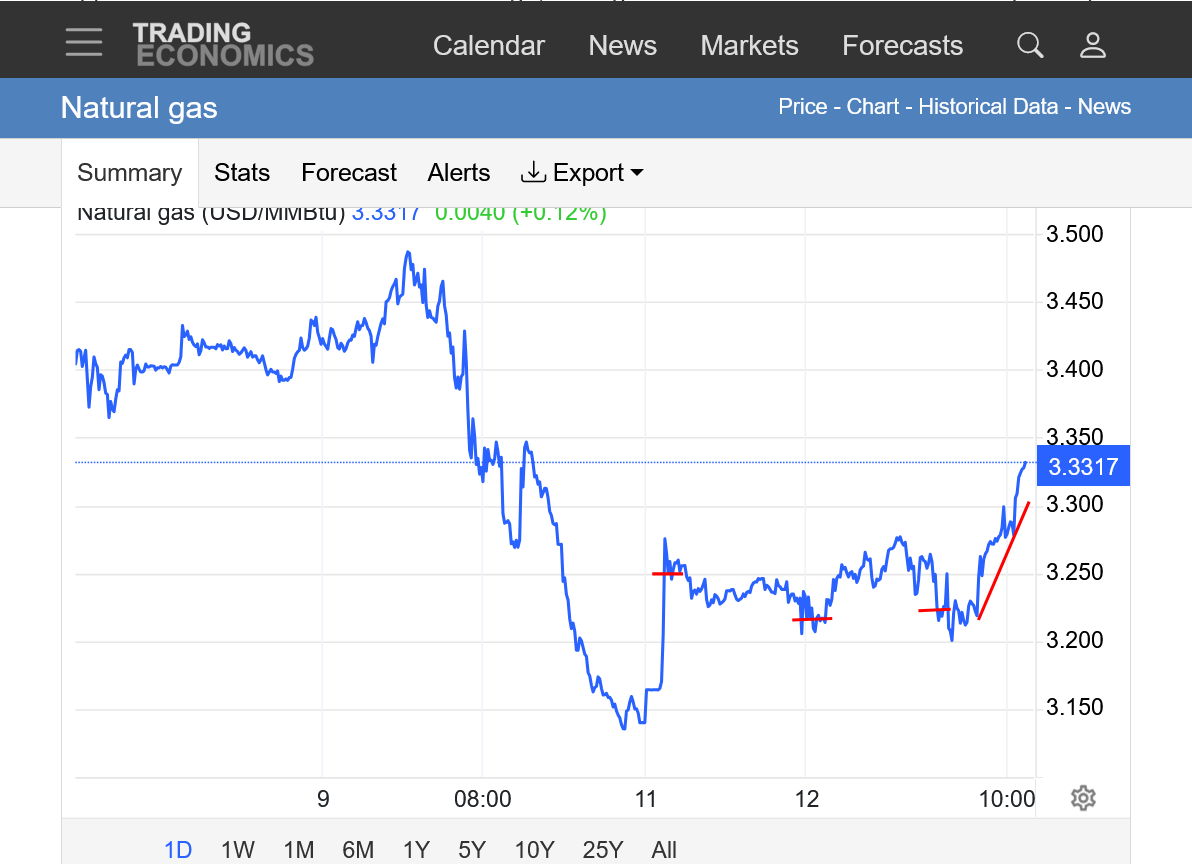Image resolution: width=1192 pixels, height=864 pixels.
Task: Choose the 5Y chart range
Action: click(x=472, y=850)
